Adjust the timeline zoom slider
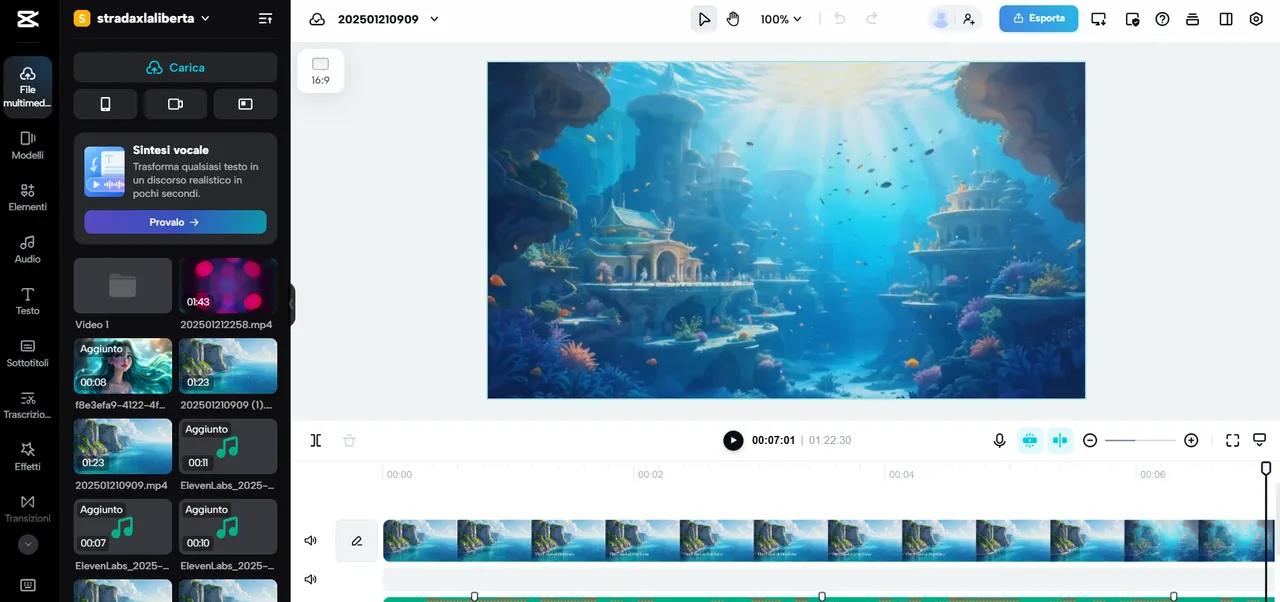The height and width of the screenshot is (602, 1280). 1140,440
